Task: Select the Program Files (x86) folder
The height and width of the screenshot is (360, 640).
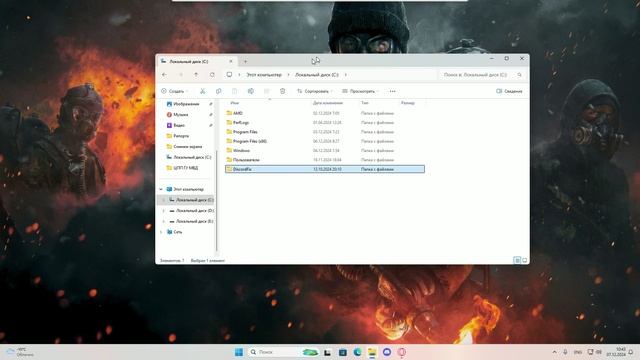Action: 324,141
